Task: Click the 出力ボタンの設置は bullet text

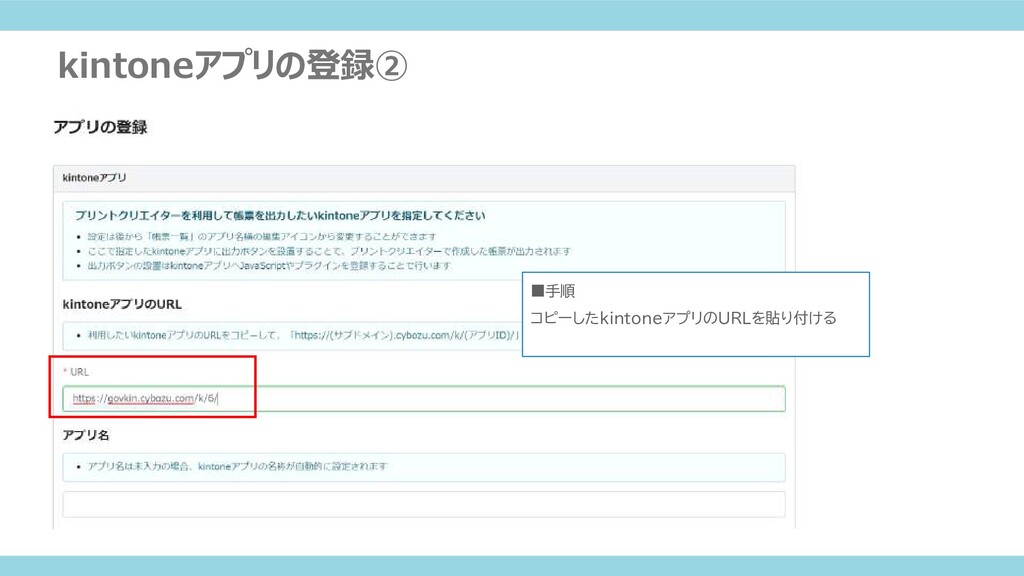Action: (269, 266)
